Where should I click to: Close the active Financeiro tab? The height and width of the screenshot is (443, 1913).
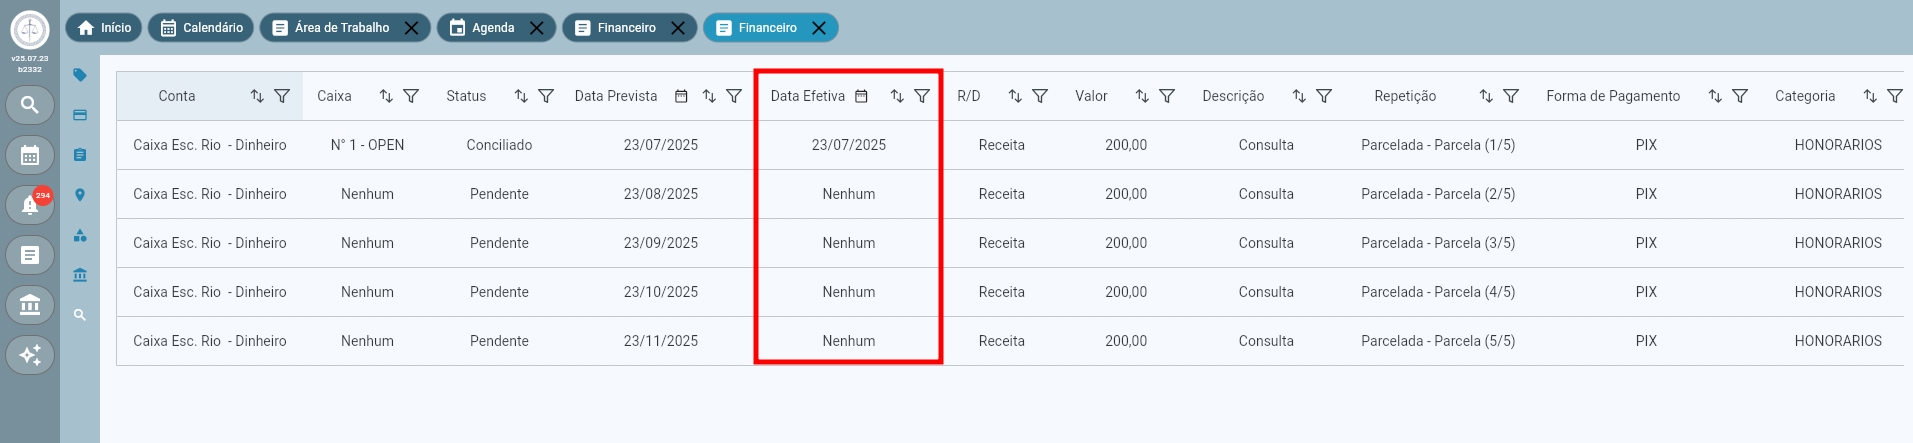tap(819, 28)
